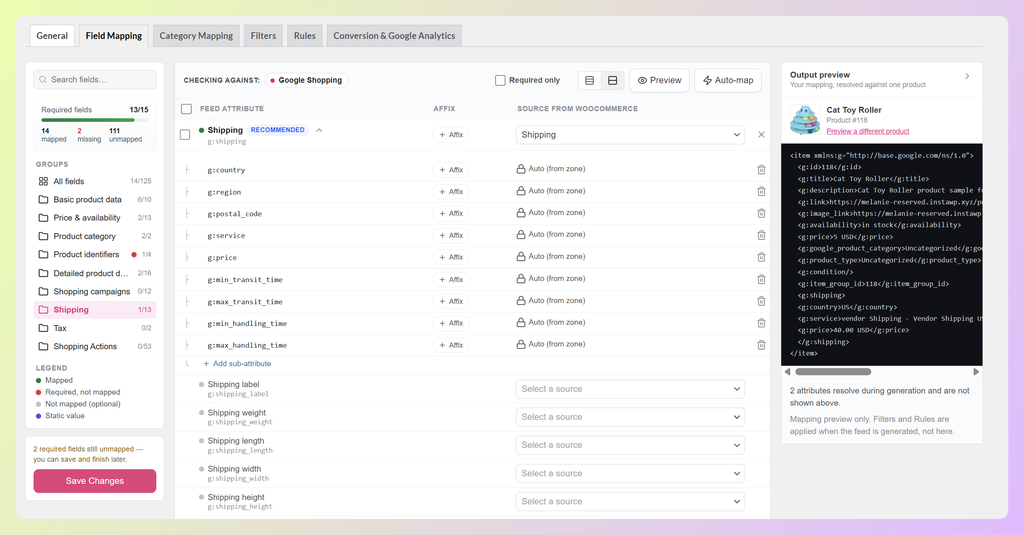Tick the select-all checkbox in header
The image size is (1024, 535).
click(187, 109)
